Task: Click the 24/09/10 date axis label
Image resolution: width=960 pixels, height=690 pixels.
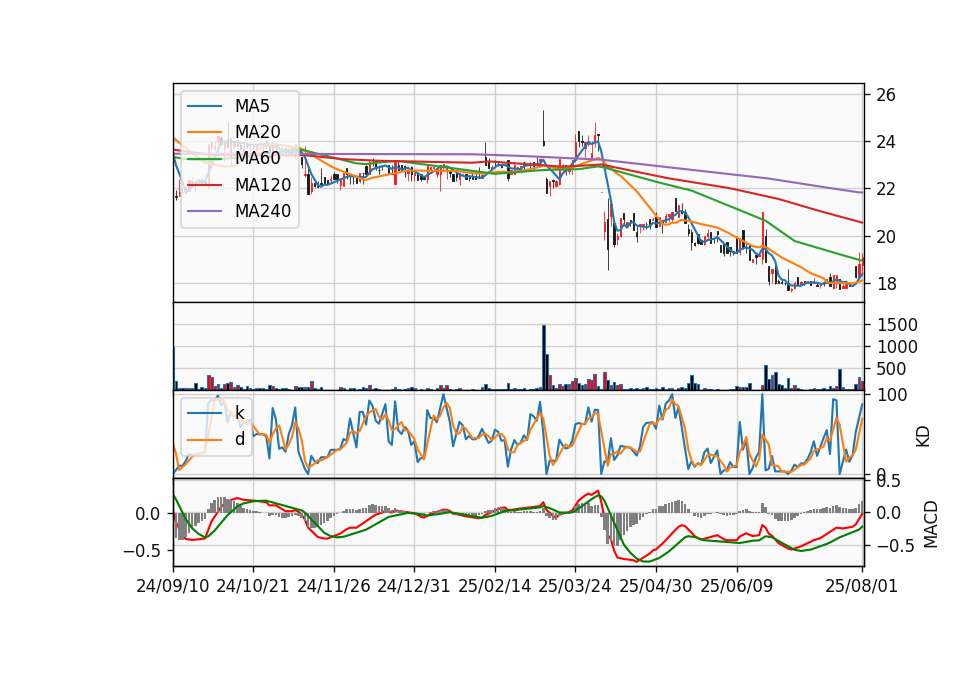Action: [173, 586]
